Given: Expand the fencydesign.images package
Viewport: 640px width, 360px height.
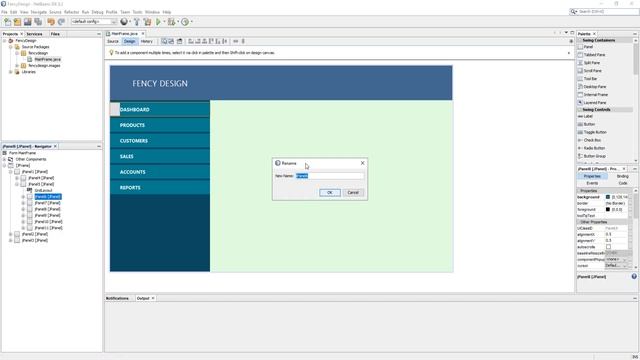Looking at the screenshot, I should click(x=17, y=66).
